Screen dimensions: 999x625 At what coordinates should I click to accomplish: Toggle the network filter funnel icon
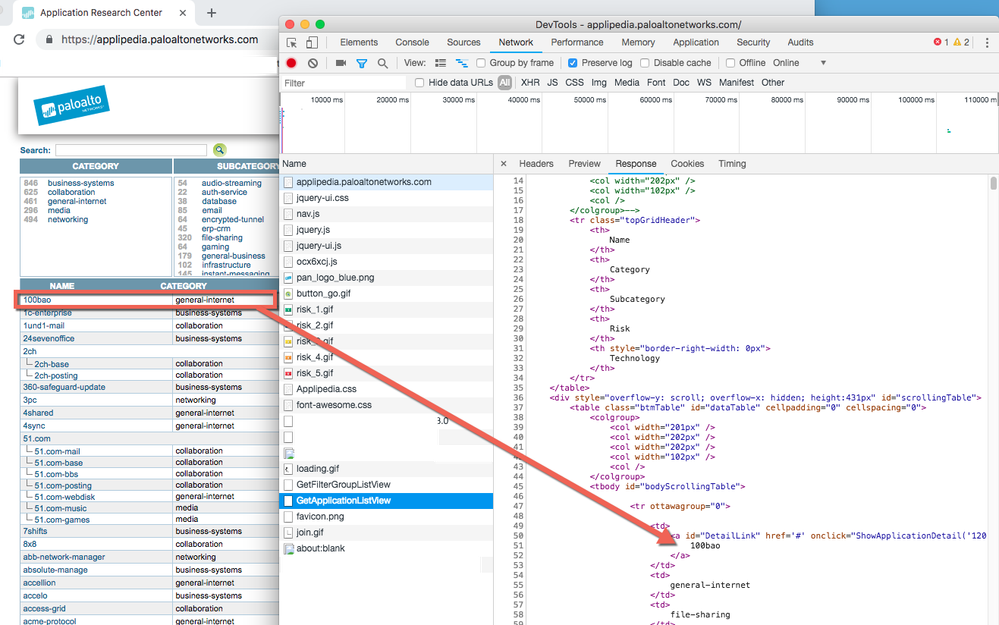coord(362,63)
